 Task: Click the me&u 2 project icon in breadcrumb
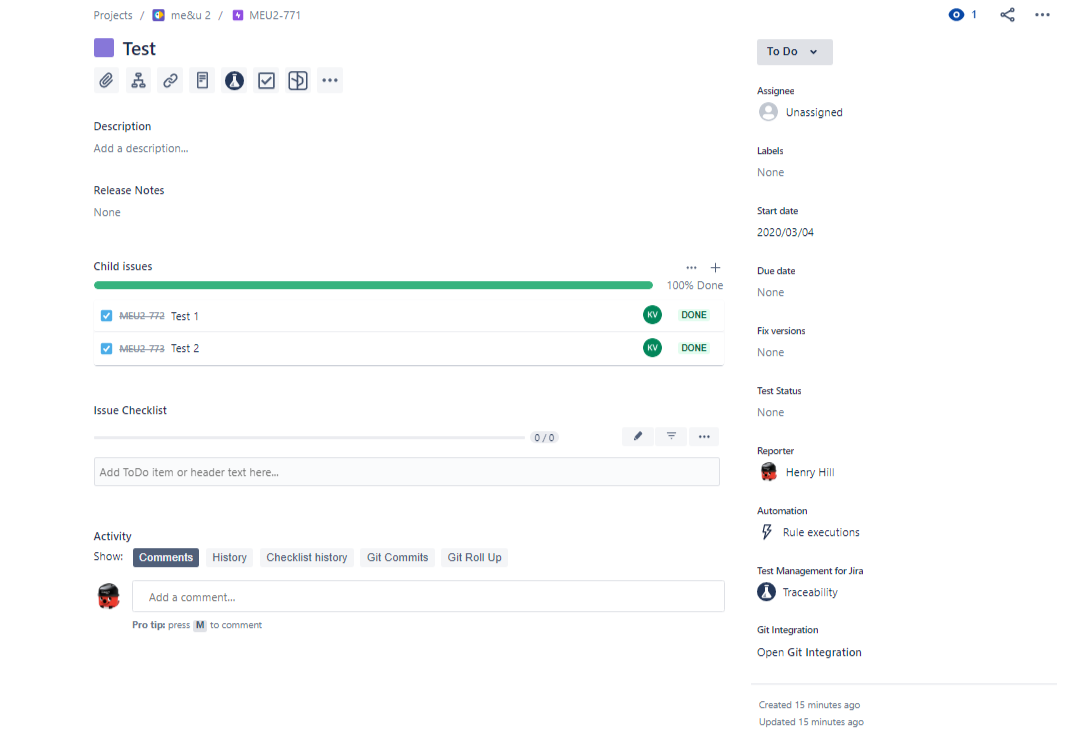159,15
